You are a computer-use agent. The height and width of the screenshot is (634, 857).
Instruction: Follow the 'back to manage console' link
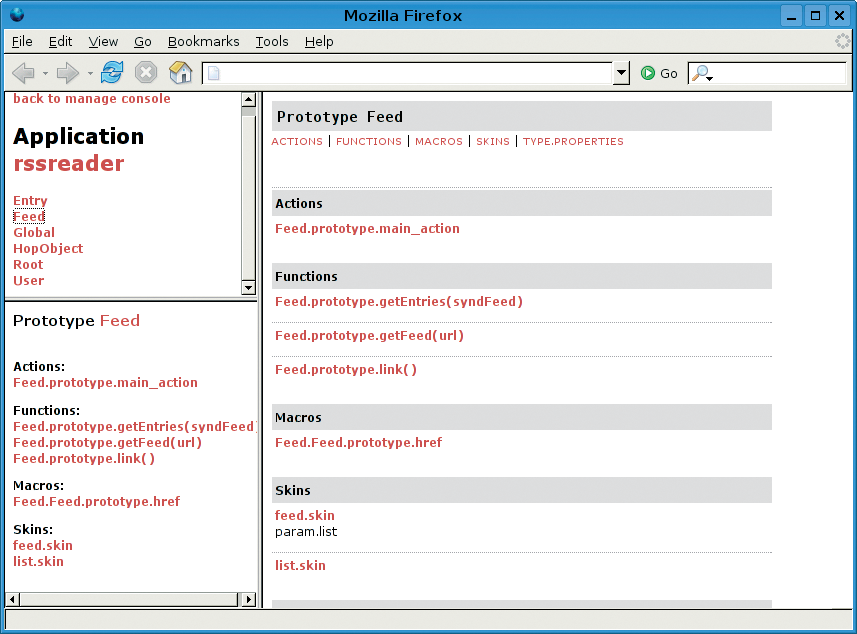pos(92,98)
